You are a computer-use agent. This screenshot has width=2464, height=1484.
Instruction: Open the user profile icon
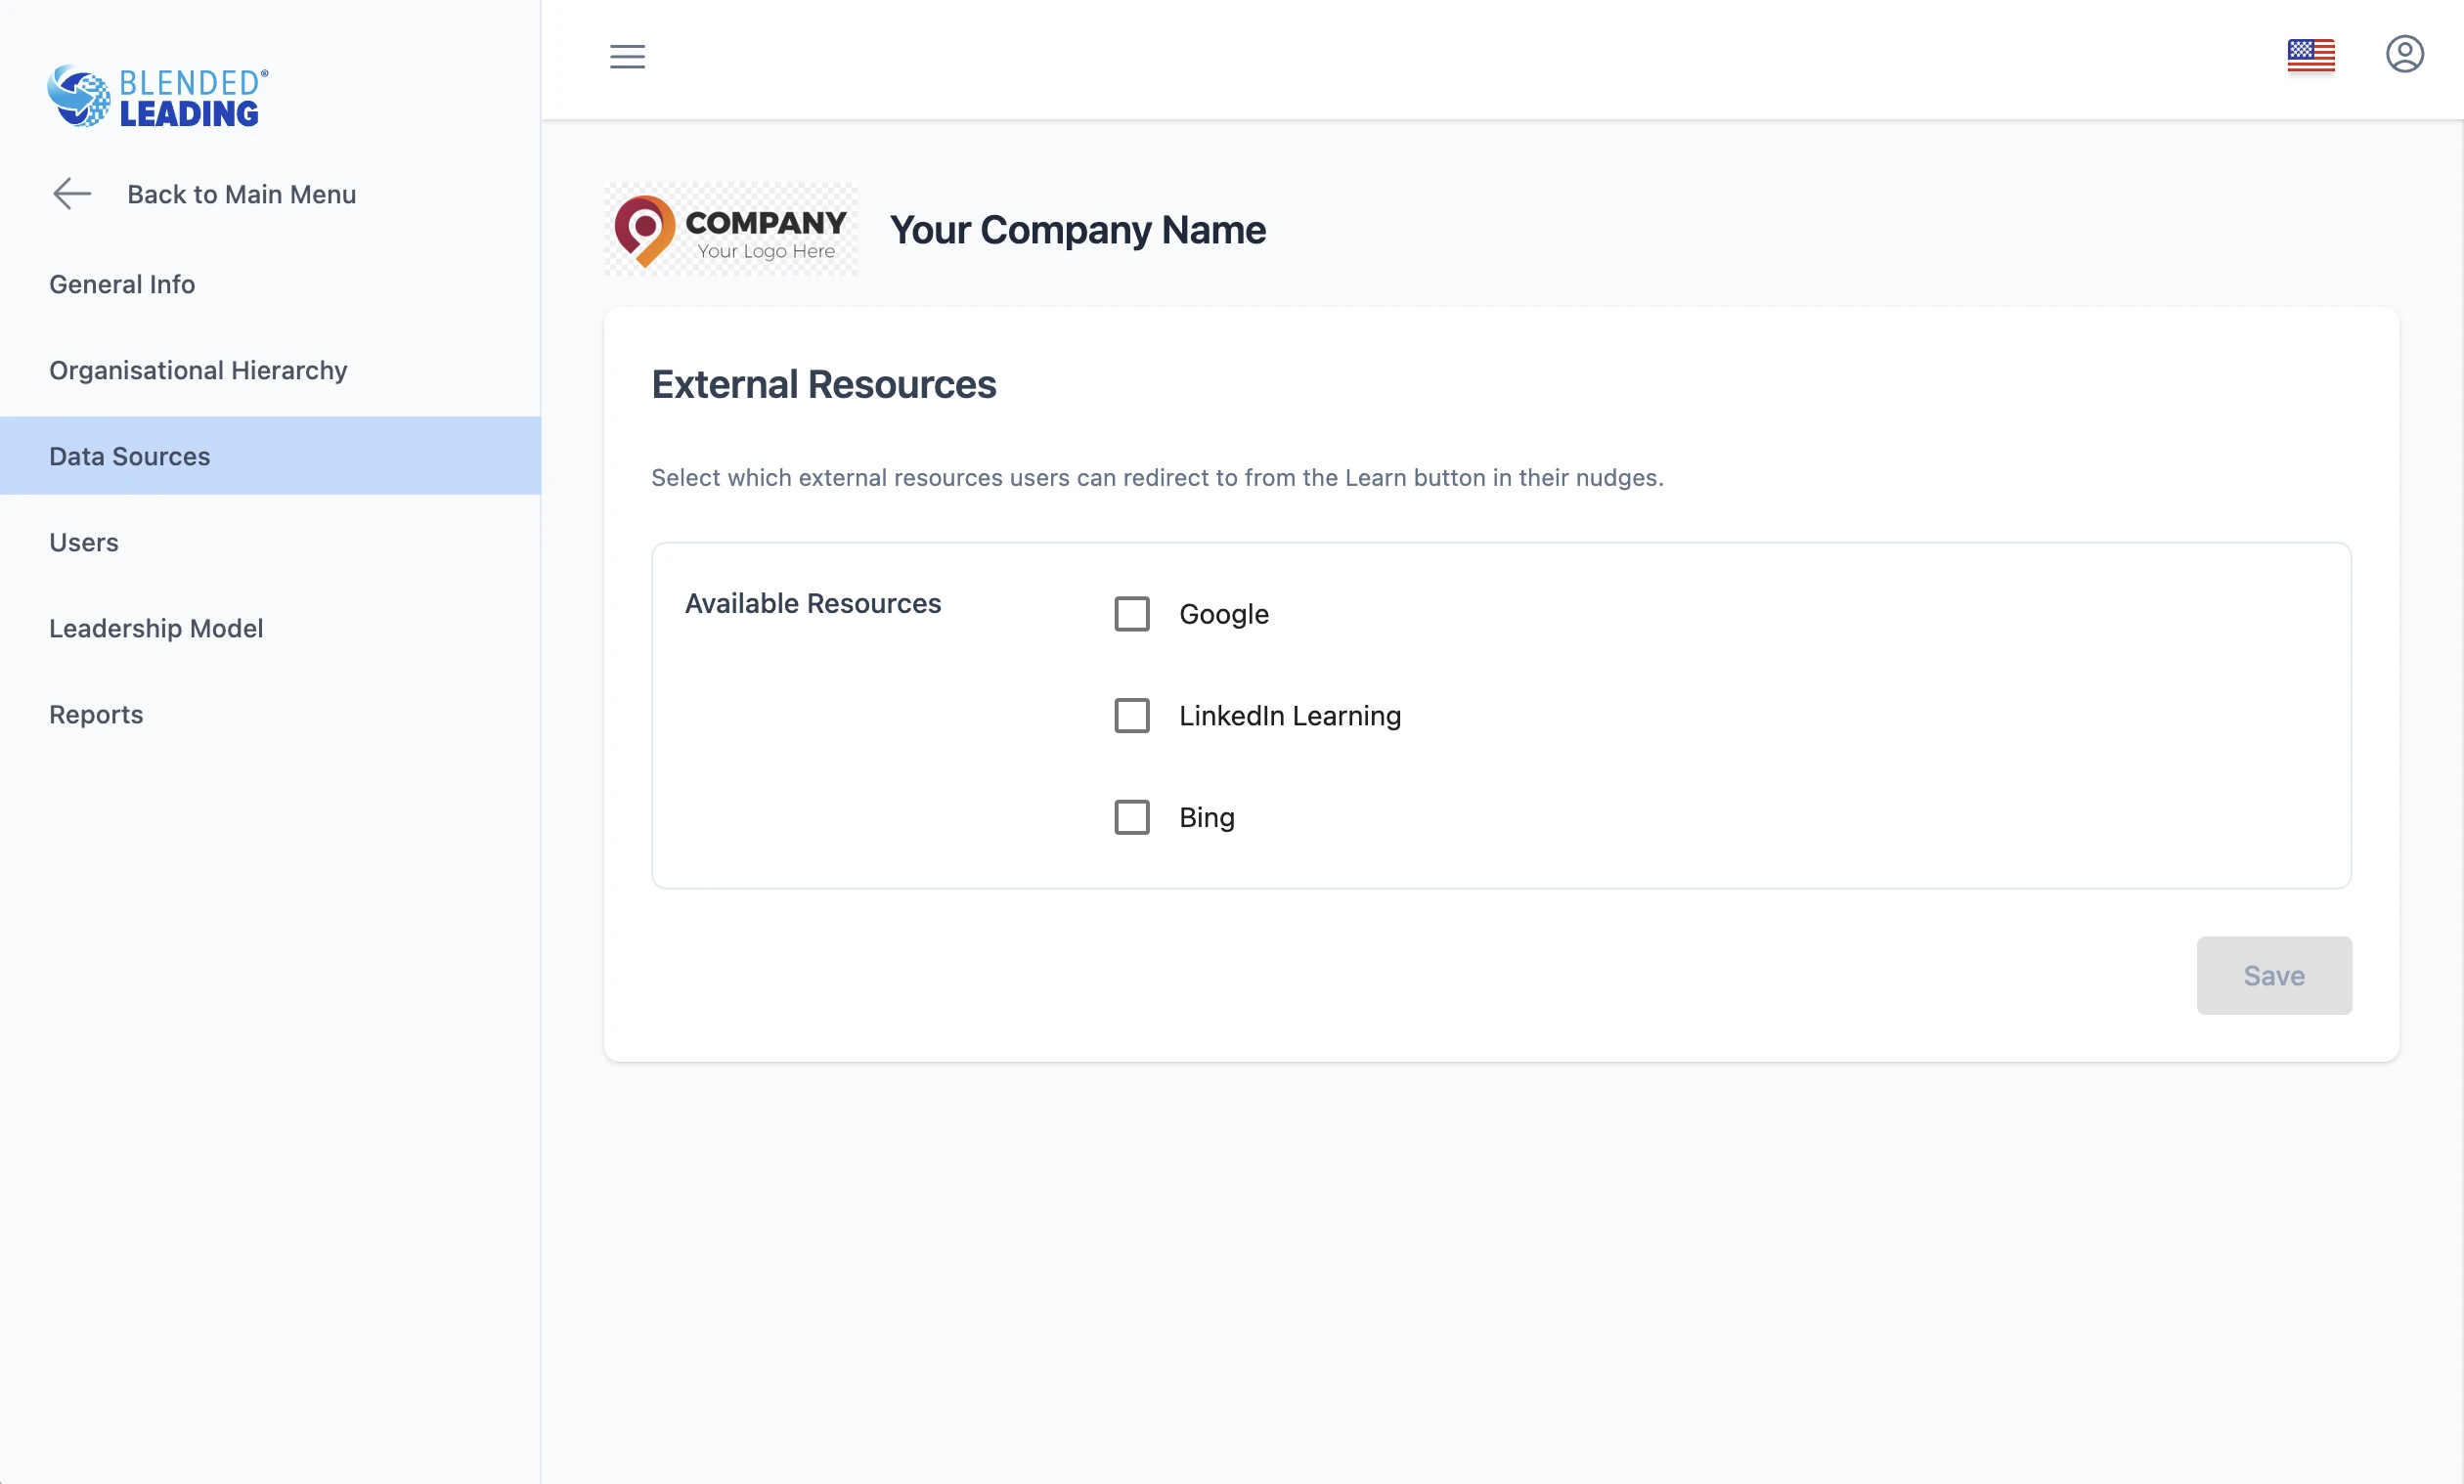tap(2404, 54)
